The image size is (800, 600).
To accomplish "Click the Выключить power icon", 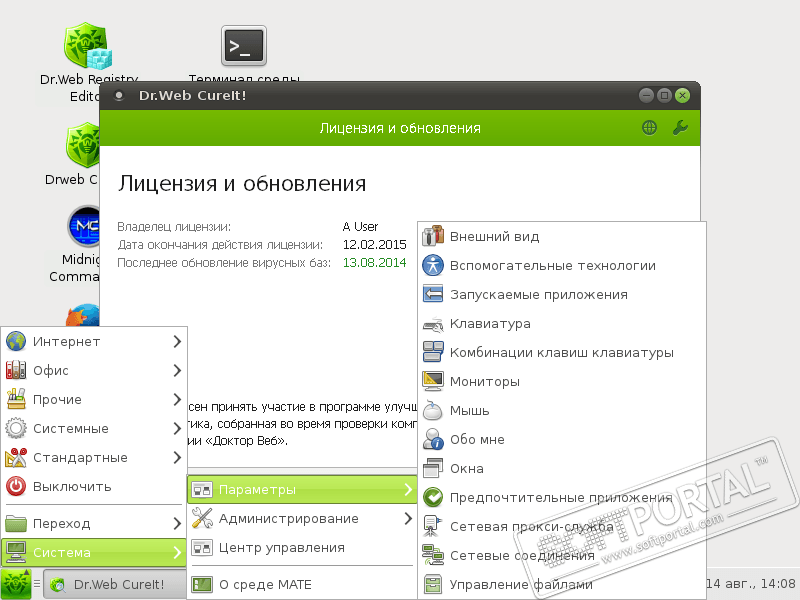I will pos(16,486).
